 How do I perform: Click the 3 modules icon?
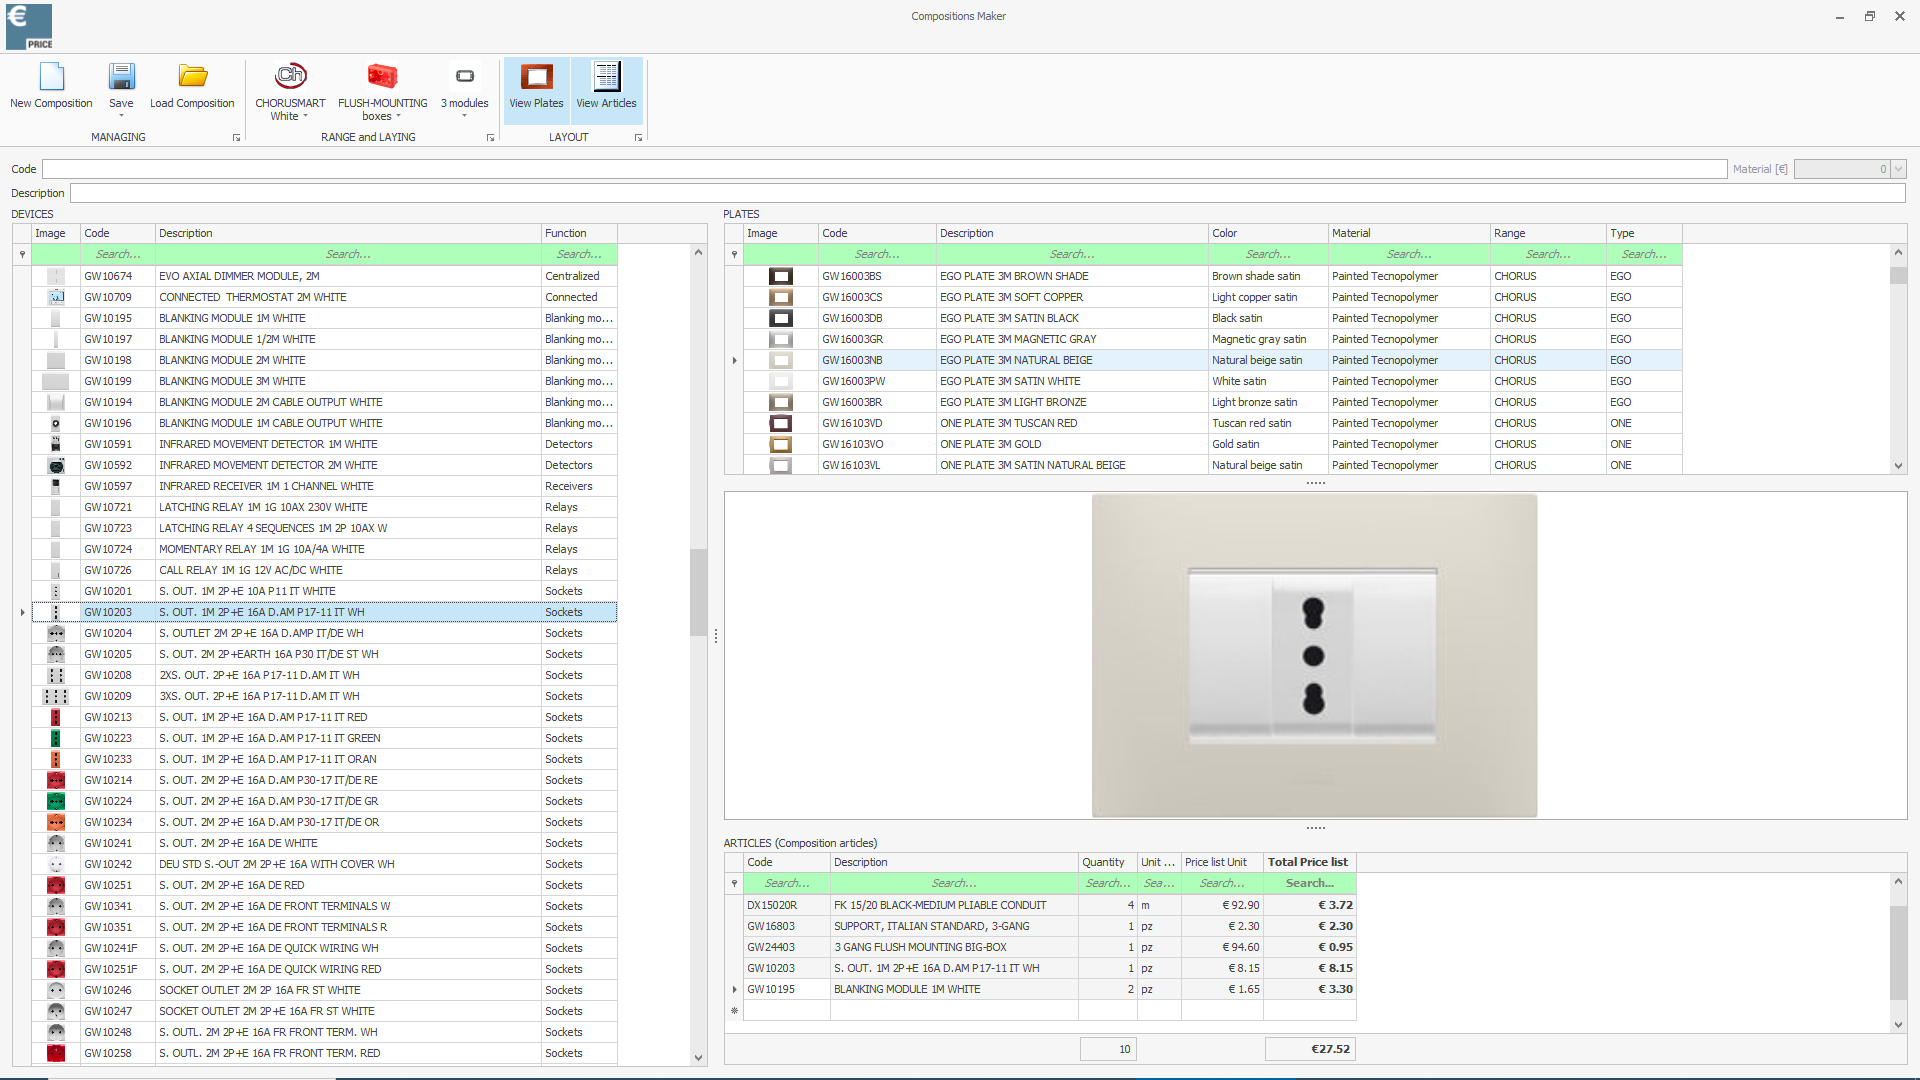coord(464,77)
